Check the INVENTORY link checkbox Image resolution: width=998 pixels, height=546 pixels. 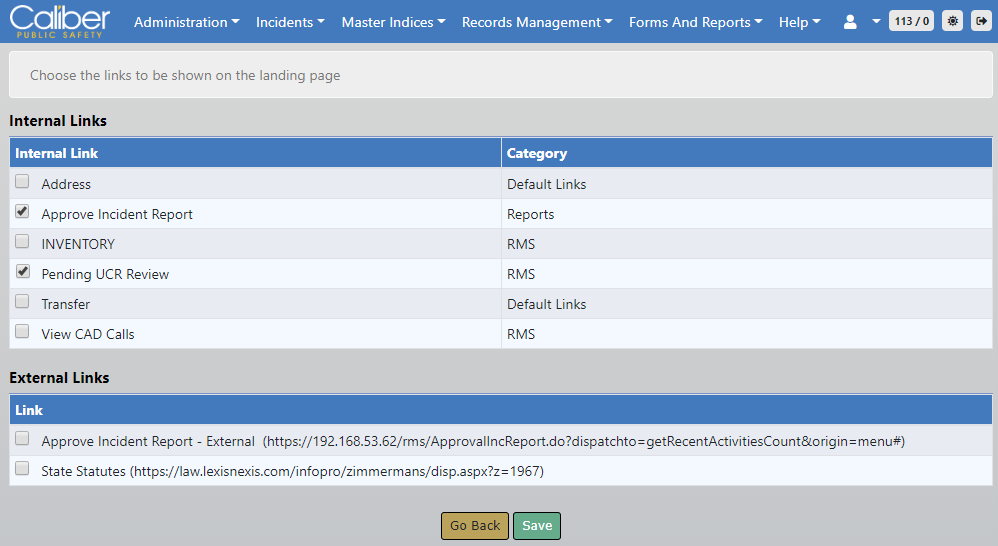click(x=22, y=242)
